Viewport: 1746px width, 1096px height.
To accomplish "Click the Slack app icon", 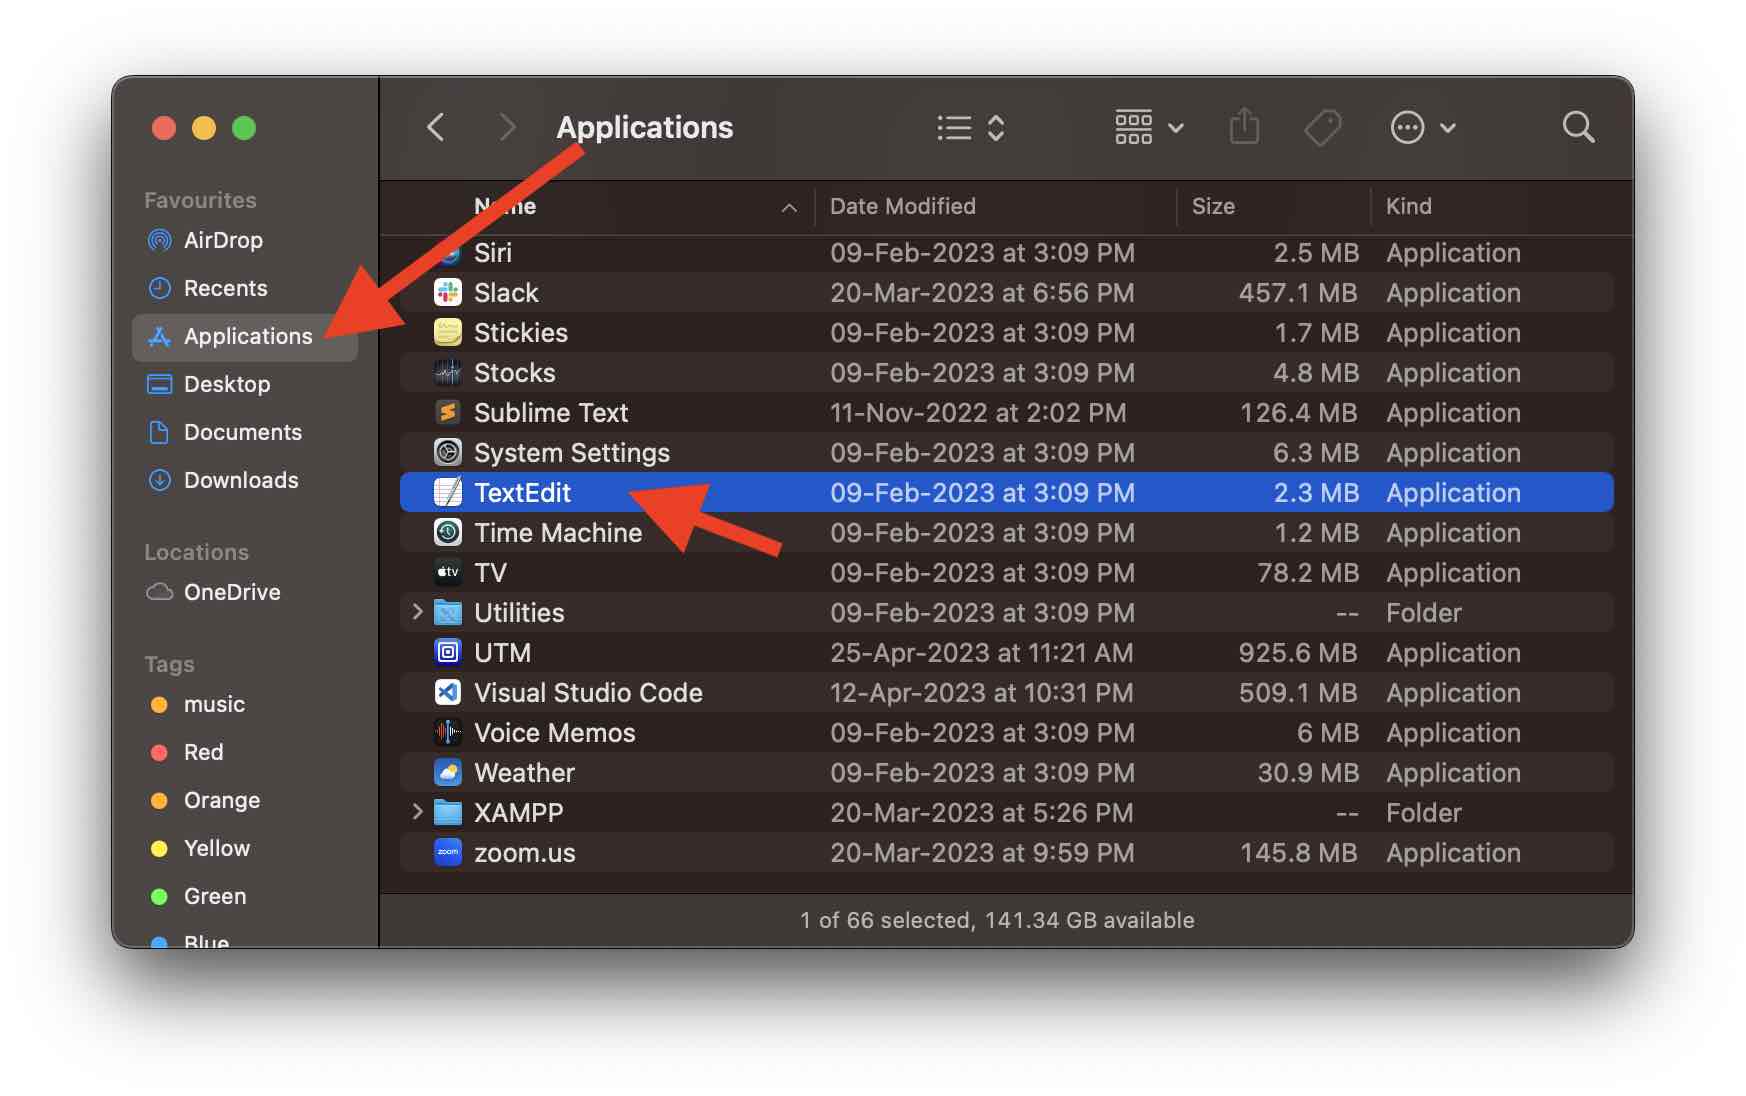I will (x=447, y=293).
